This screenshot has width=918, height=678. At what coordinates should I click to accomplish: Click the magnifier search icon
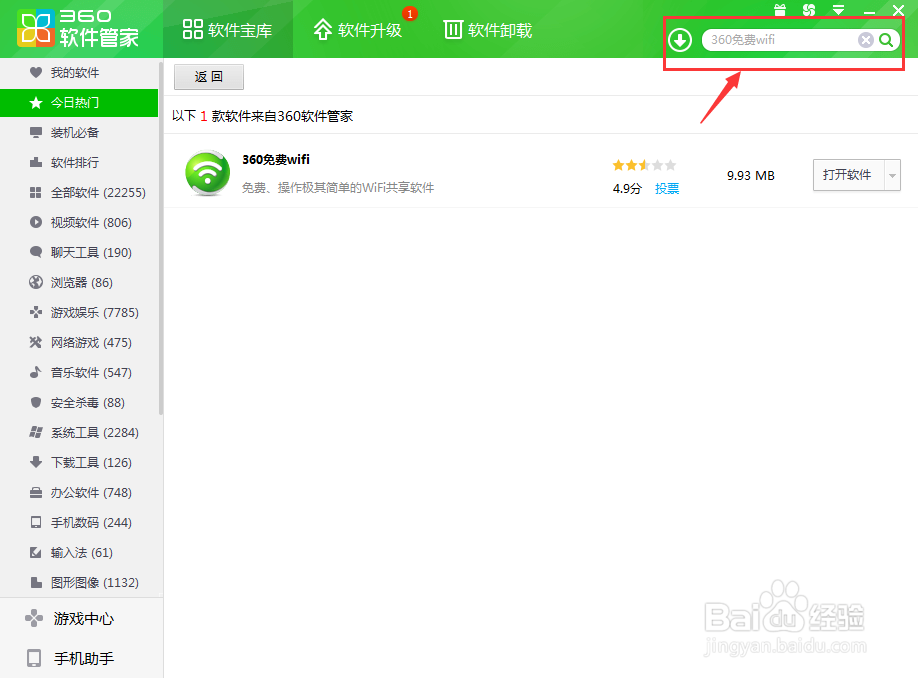click(x=886, y=40)
